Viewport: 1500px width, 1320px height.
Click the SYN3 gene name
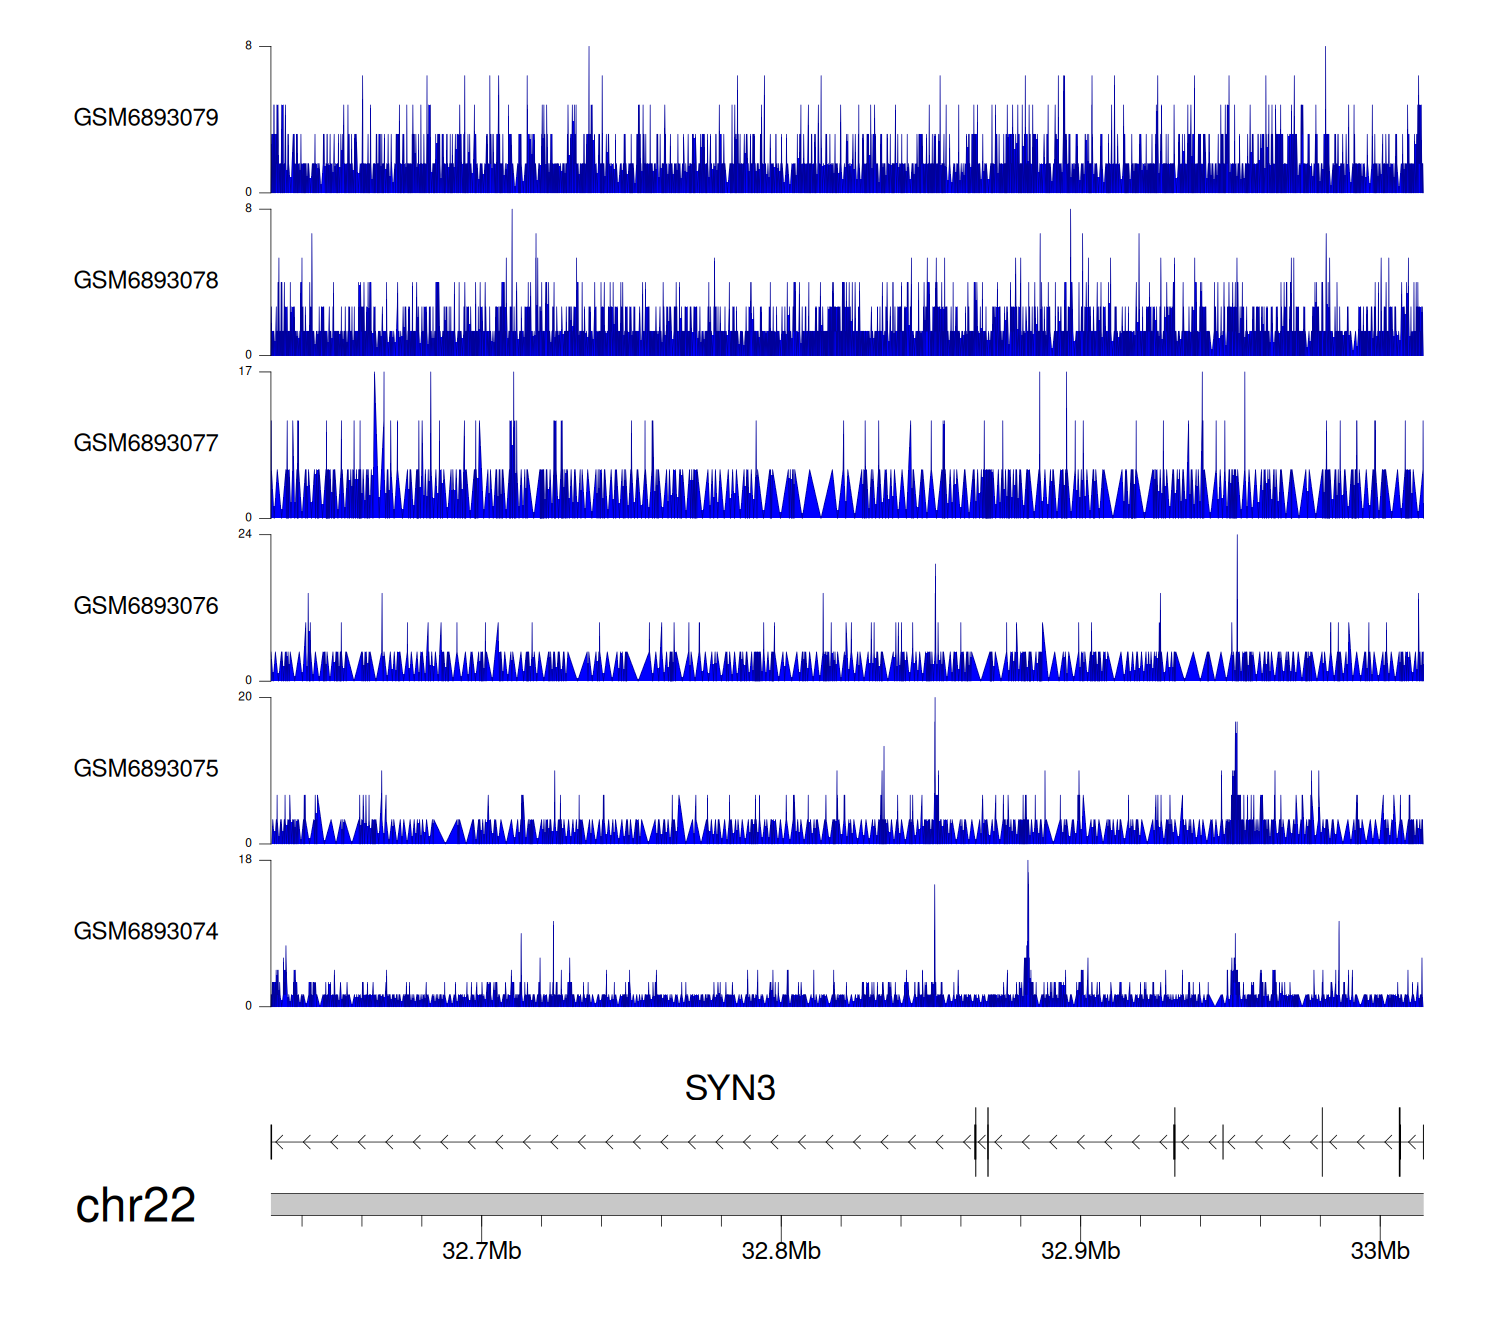coord(730,1088)
